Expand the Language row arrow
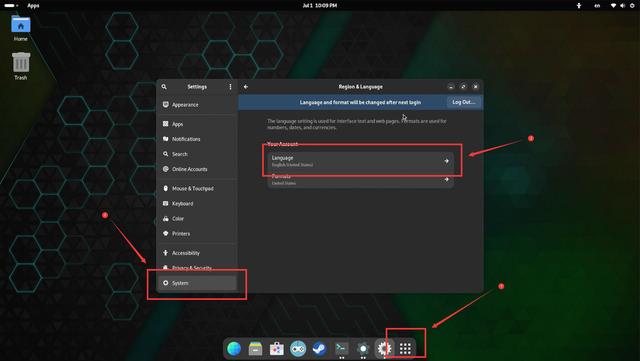 tap(447, 161)
